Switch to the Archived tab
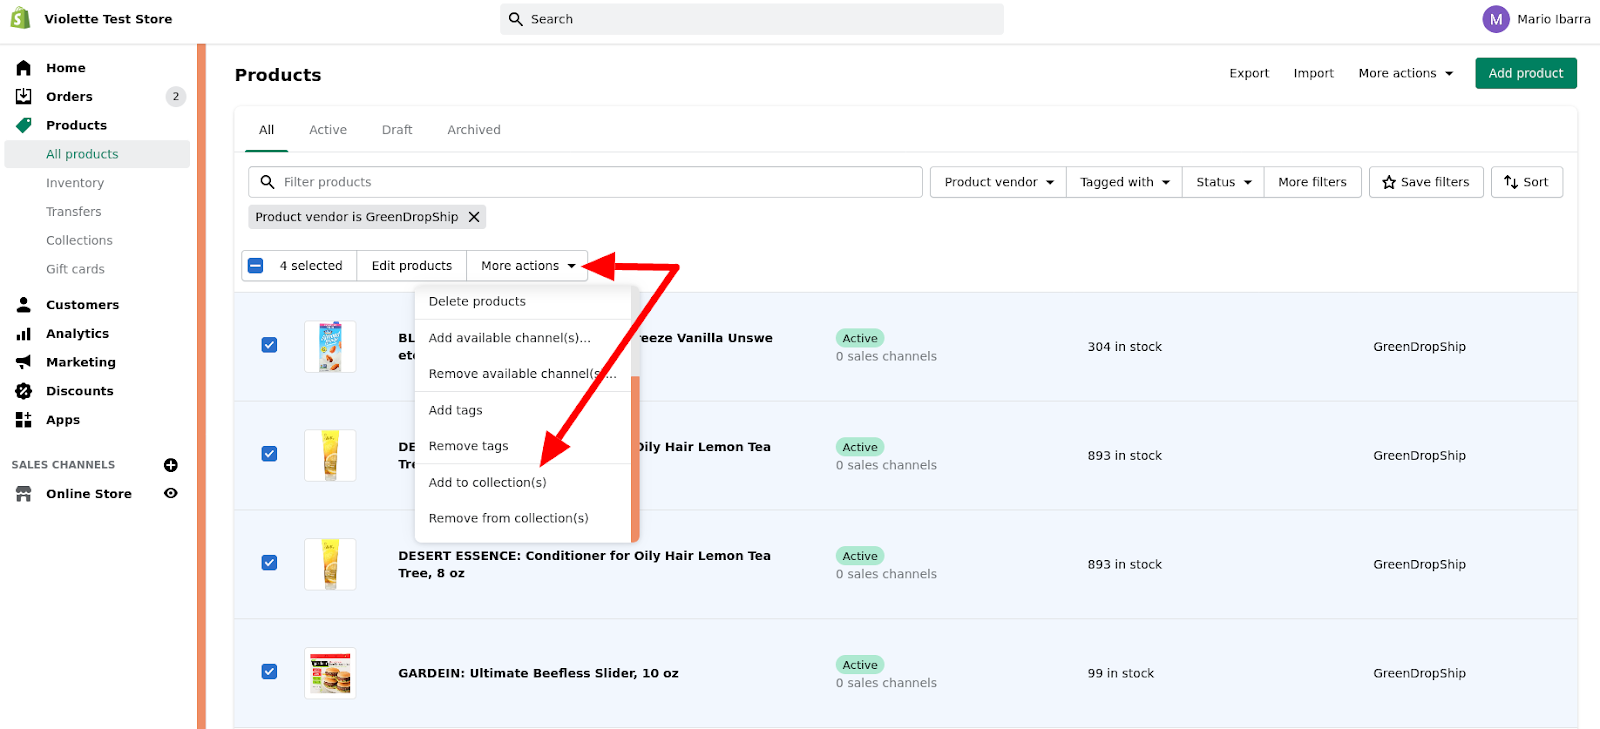This screenshot has width=1600, height=729. point(474,130)
